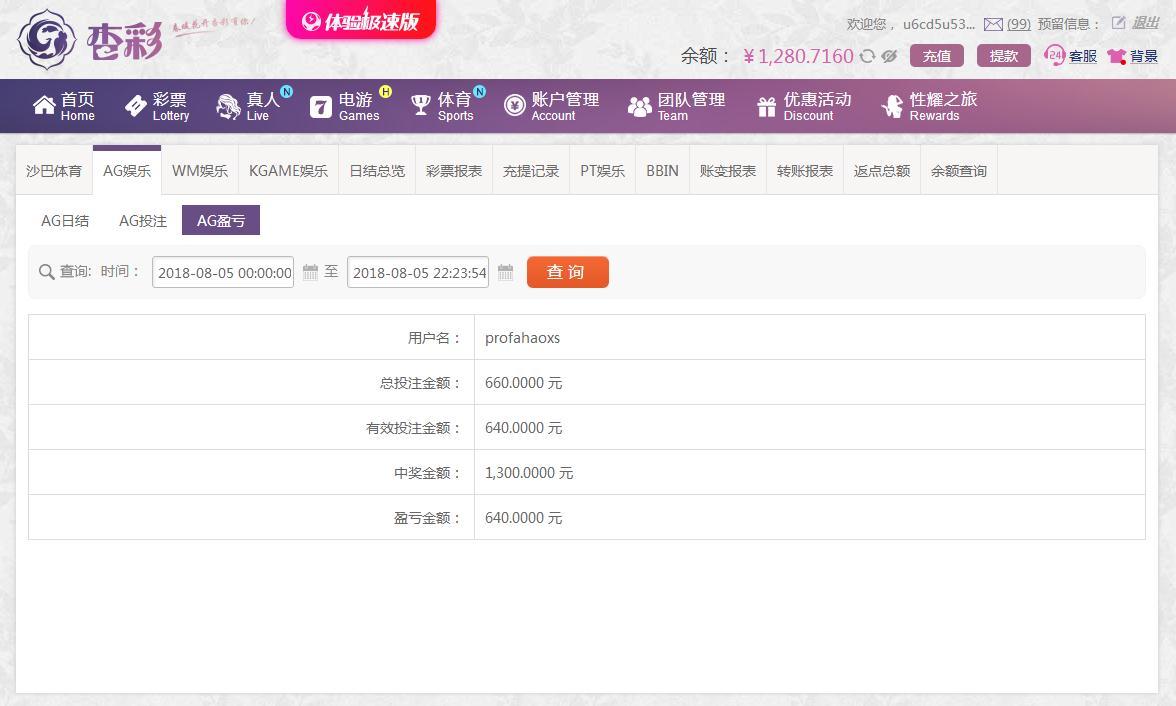The height and width of the screenshot is (706, 1176).
Task: Click the 1,300.0000 元 winnings value
Action: click(x=529, y=473)
